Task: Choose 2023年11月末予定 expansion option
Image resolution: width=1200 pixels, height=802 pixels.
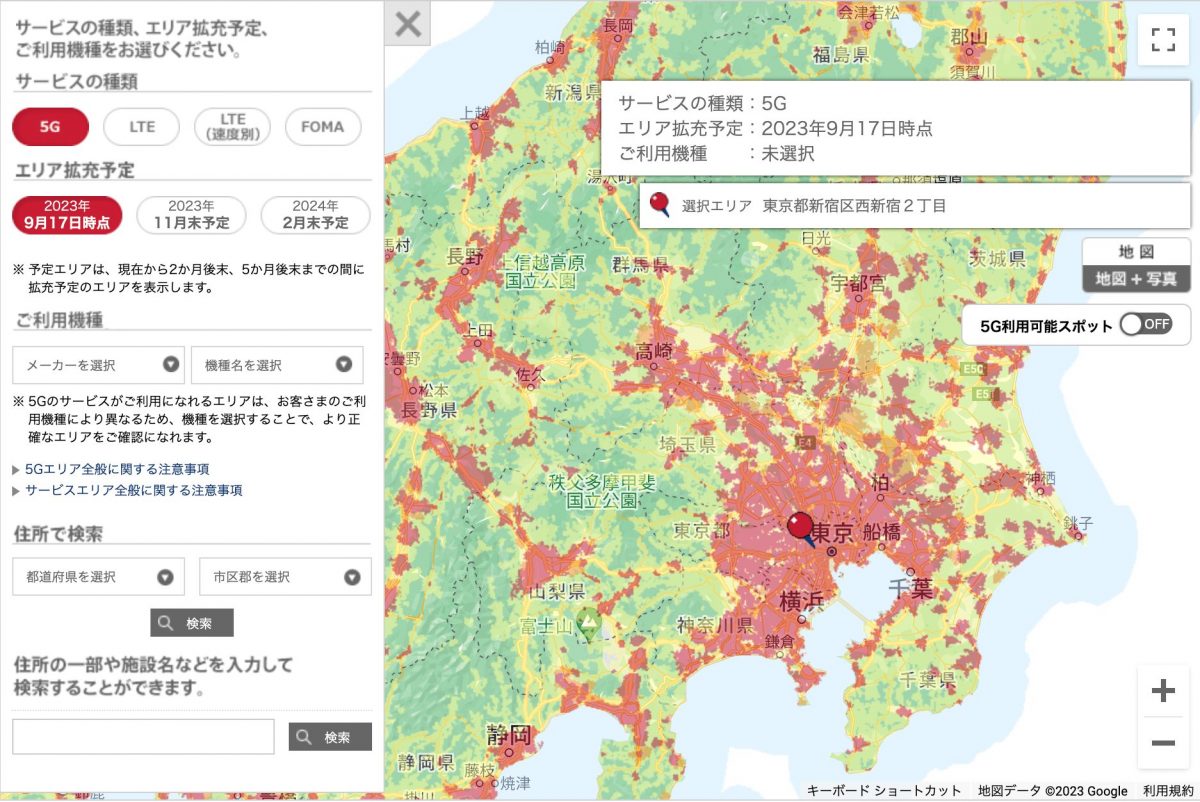Action: tap(191, 215)
